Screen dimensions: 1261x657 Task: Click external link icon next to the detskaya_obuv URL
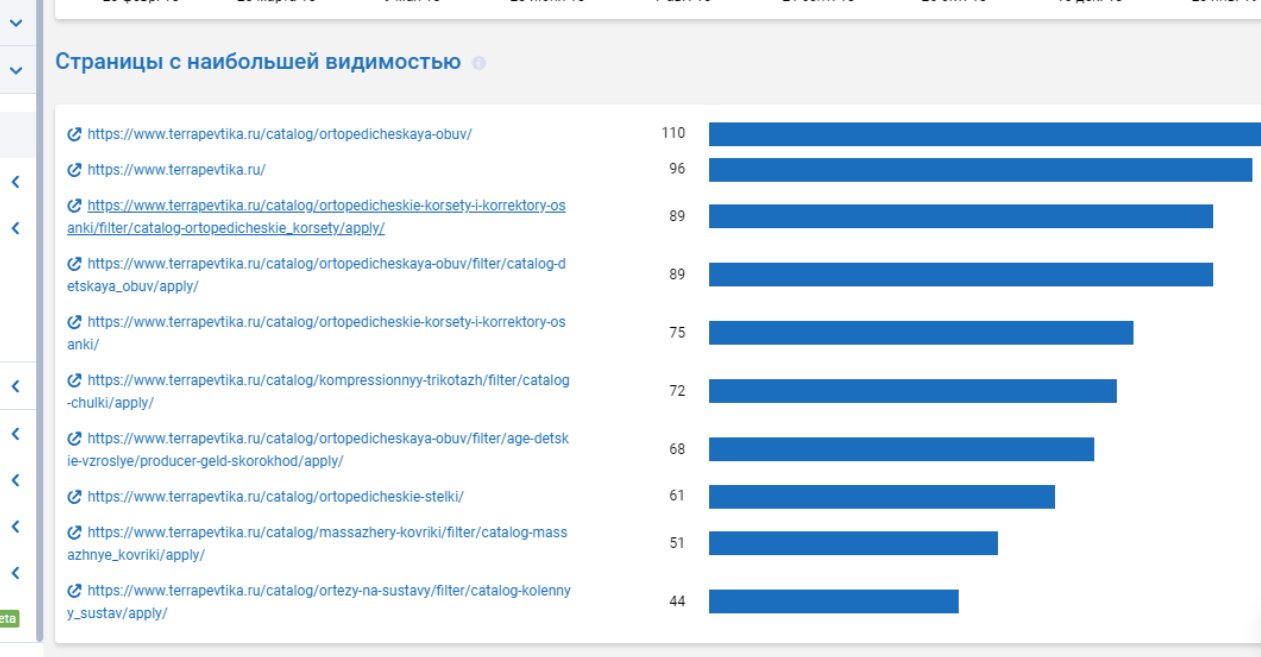click(x=74, y=264)
